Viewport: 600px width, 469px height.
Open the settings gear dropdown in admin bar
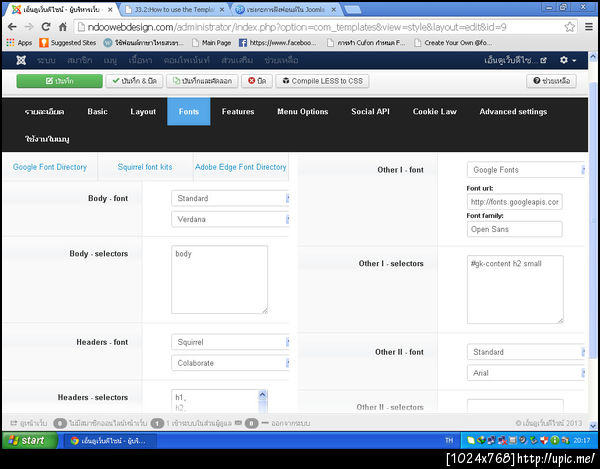click(568, 60)
